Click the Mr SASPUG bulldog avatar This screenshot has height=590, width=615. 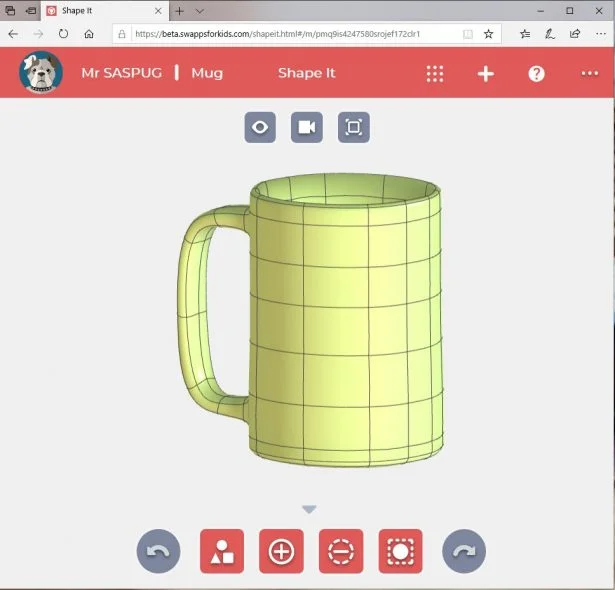click(x=41, y=72)
